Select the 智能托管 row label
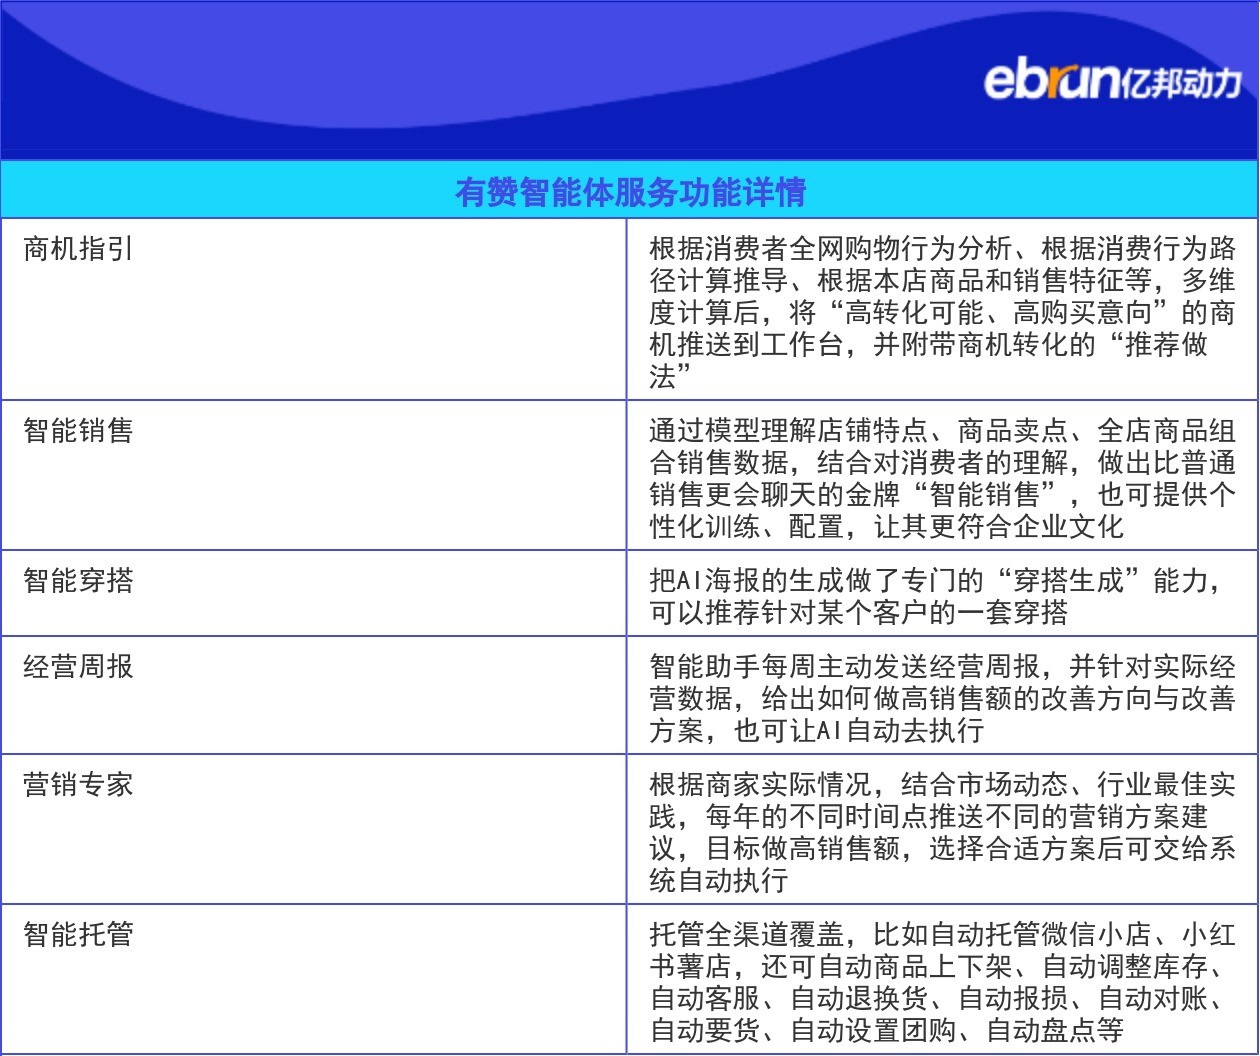1260x1056 pixels. (78, 935)
